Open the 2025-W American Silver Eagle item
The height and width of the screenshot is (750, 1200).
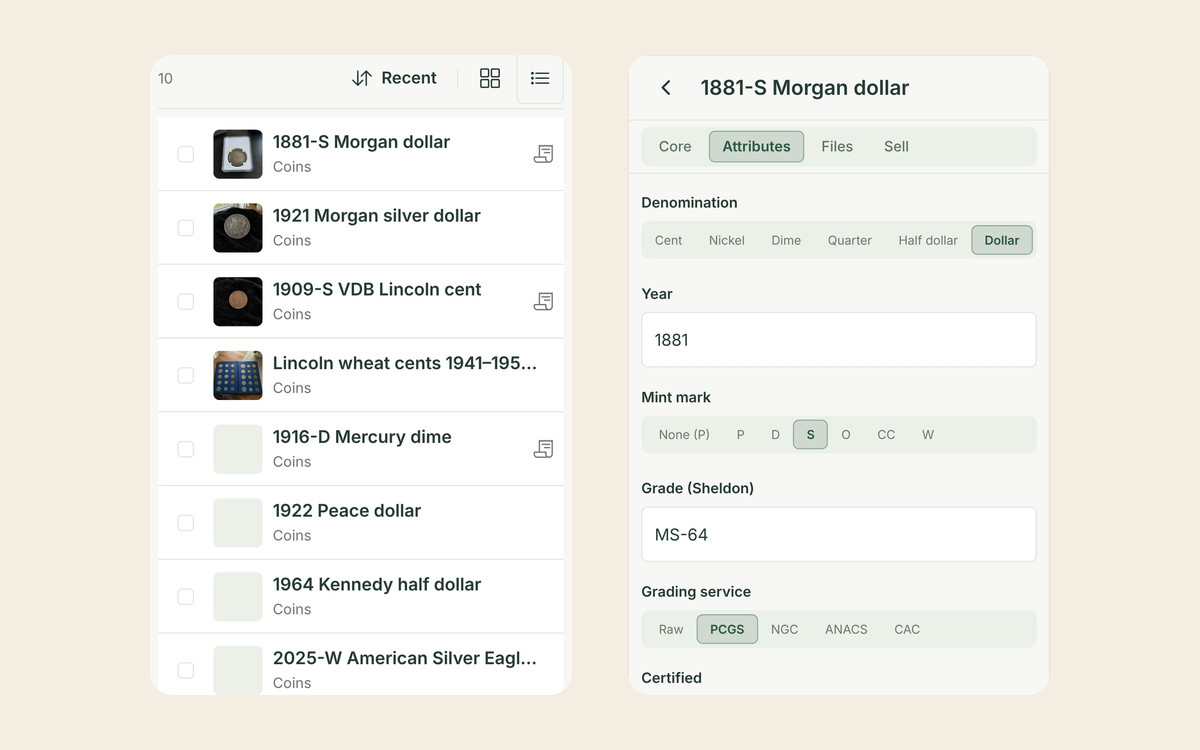click(x=361, y=664)
